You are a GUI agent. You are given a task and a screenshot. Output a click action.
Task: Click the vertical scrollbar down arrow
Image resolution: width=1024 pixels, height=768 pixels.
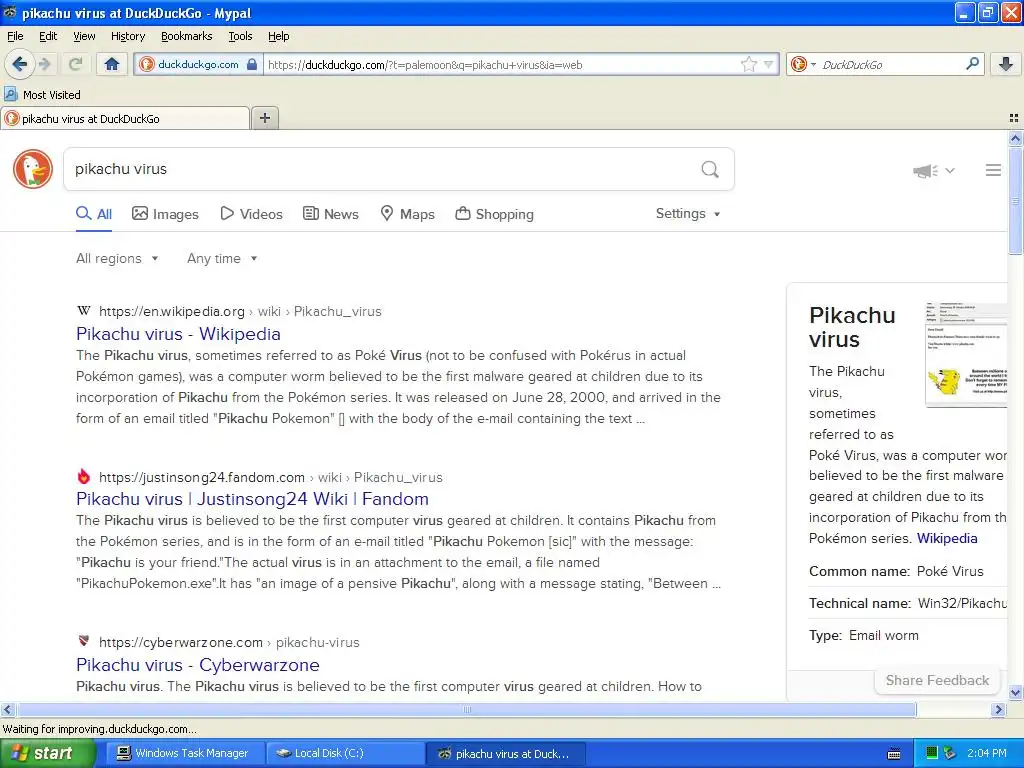1015,692
